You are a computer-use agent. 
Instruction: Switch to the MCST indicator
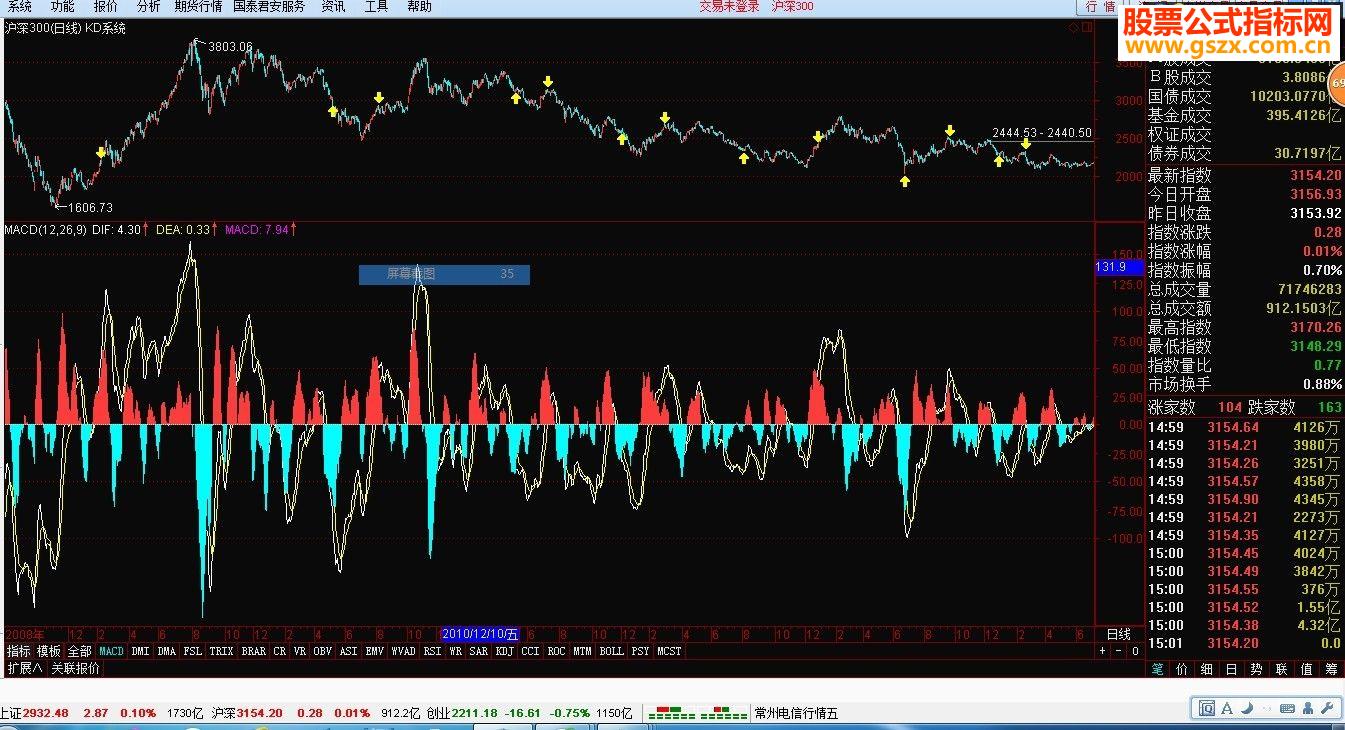pos(669,651)
